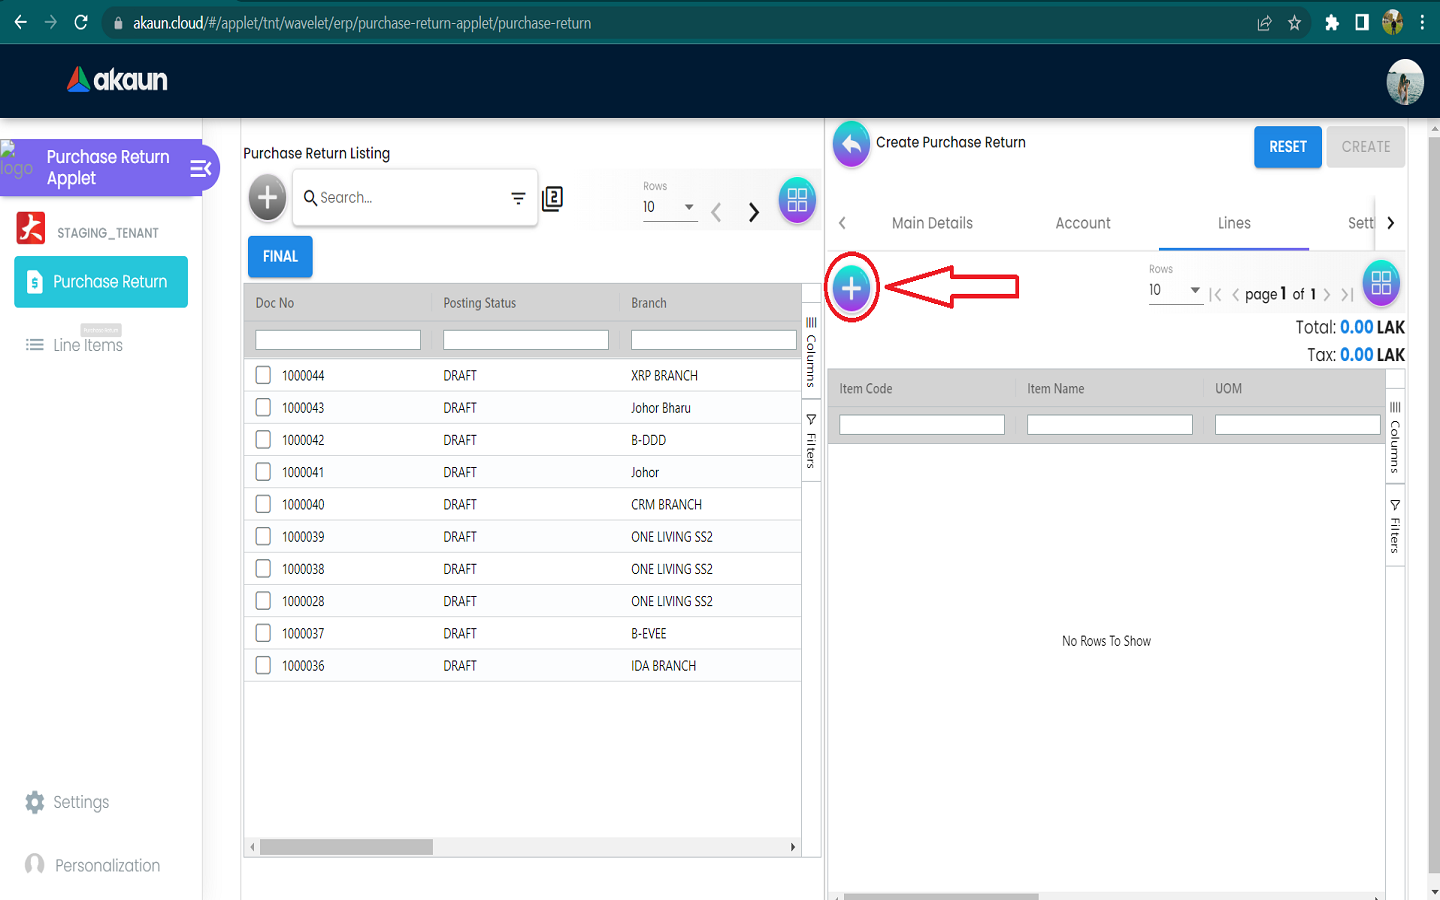Screen dimensions: 1440x900
Task: Open the grid view icon in listing panel
Action: (x=797, y=200)
